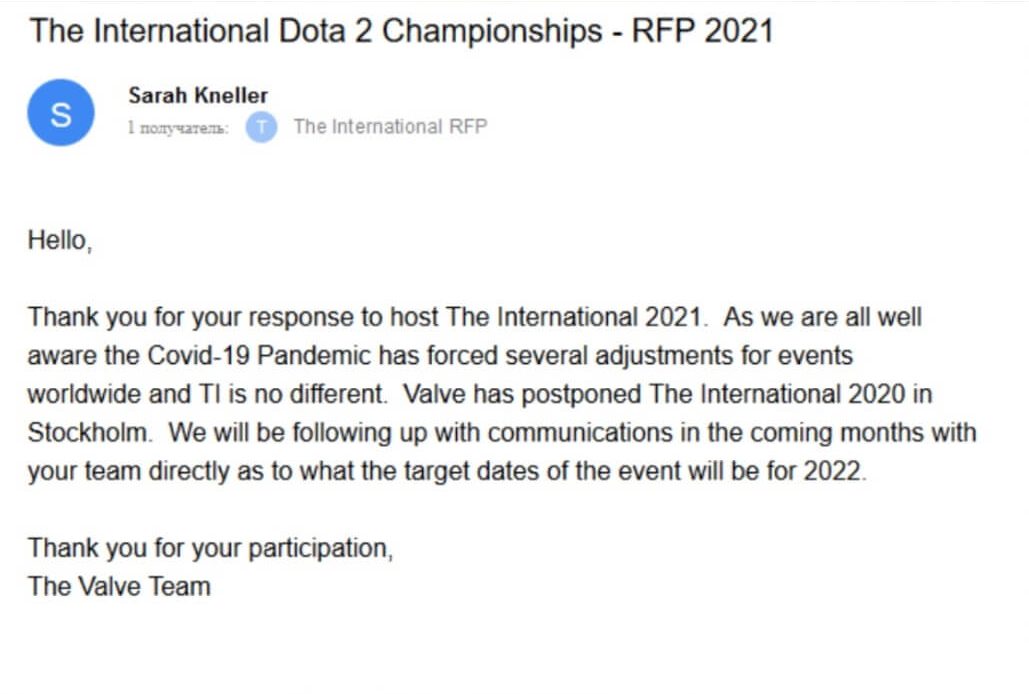Click the "Hello," greeting line
This screenshot has width=1029, height=694.
click(60, 241)
